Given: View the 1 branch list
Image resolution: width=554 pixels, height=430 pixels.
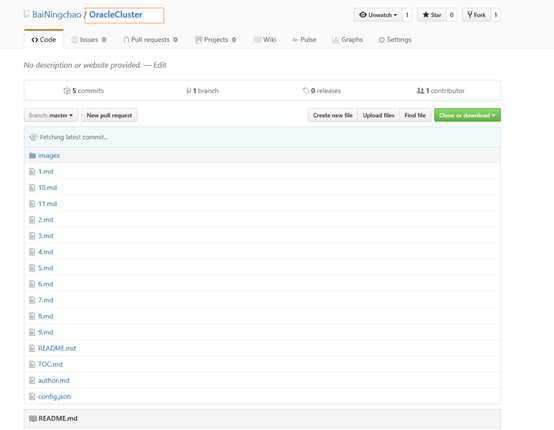Looking at the screenshot, I should (202, 91).
